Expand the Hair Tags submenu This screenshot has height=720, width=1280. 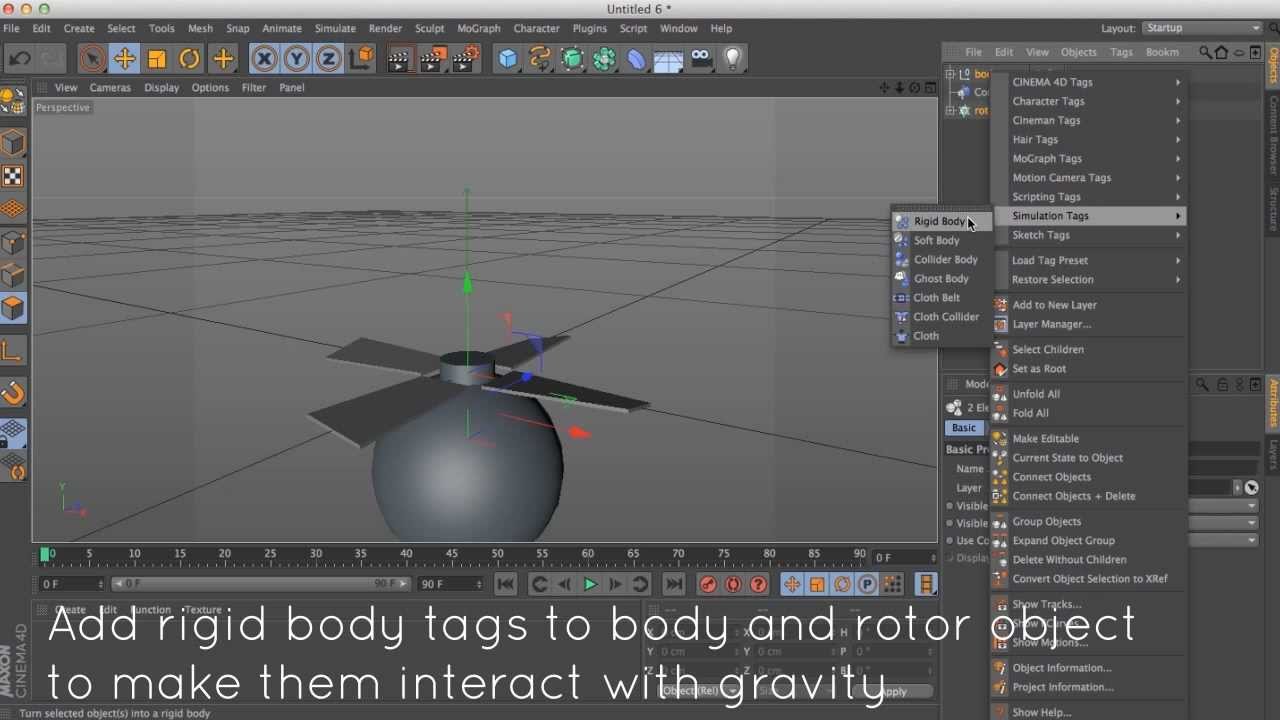tap(1091, 139)
